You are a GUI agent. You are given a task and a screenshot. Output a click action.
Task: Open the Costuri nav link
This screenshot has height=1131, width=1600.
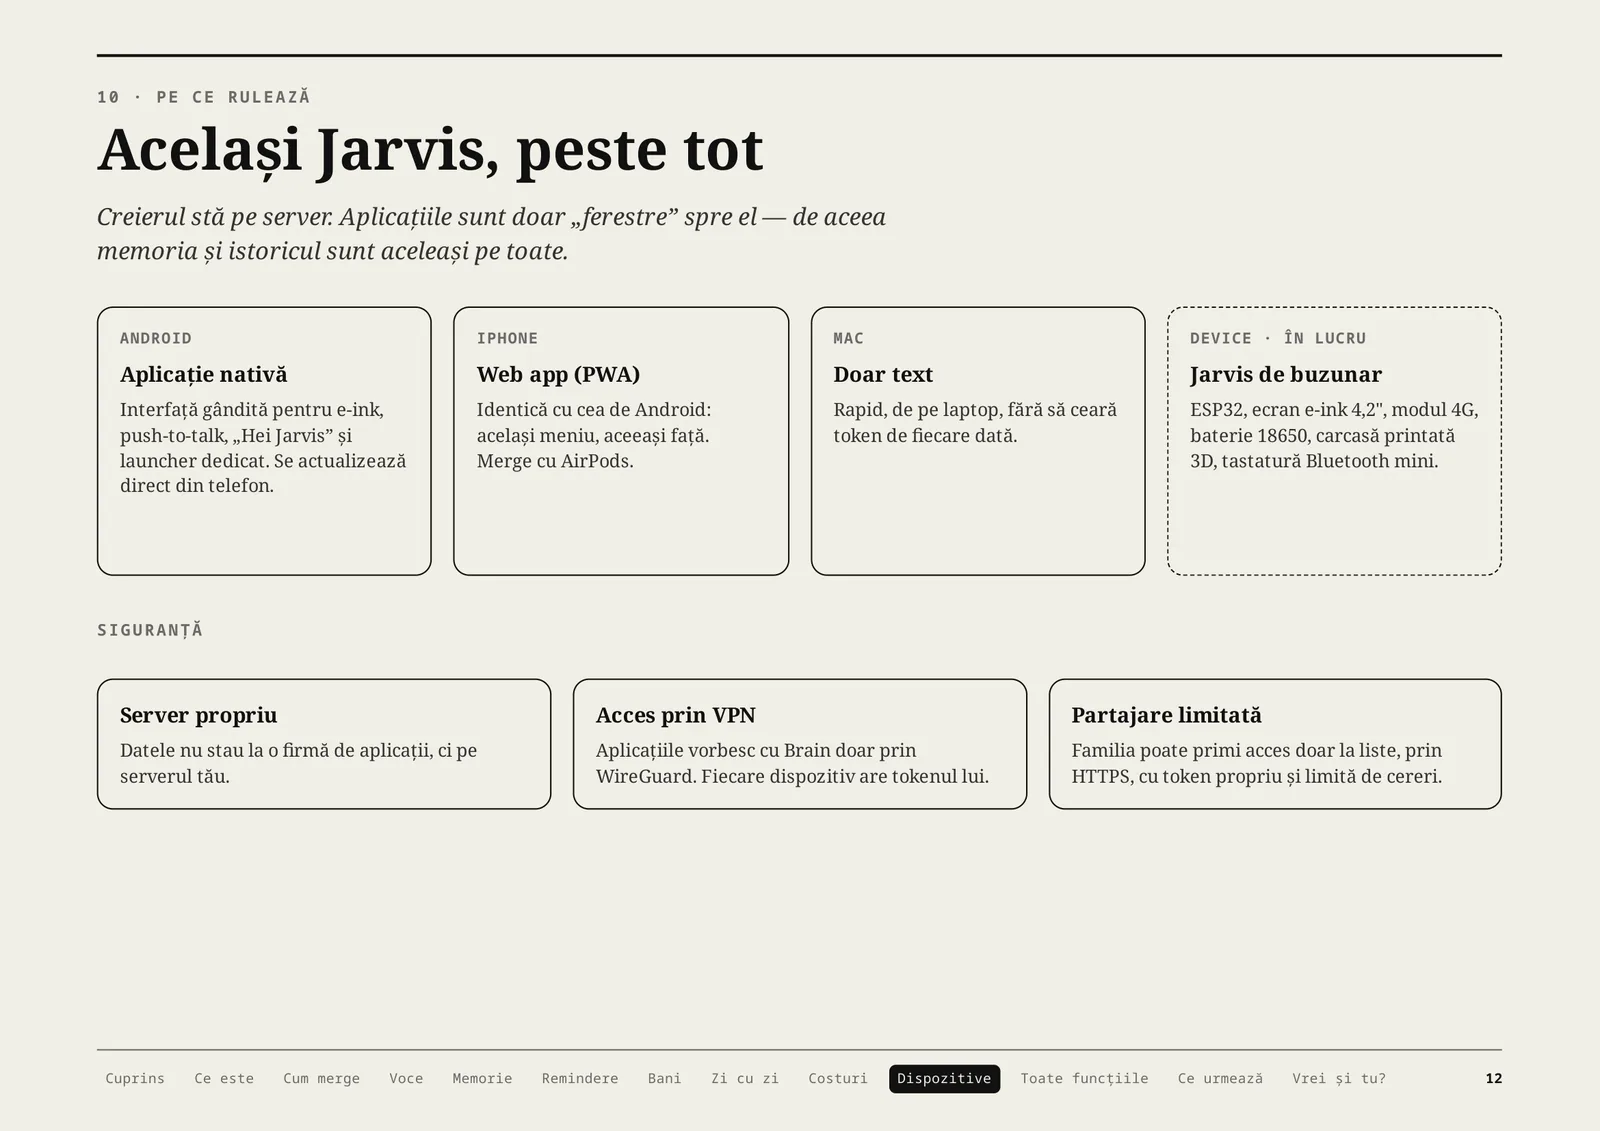pos(838,1078)
